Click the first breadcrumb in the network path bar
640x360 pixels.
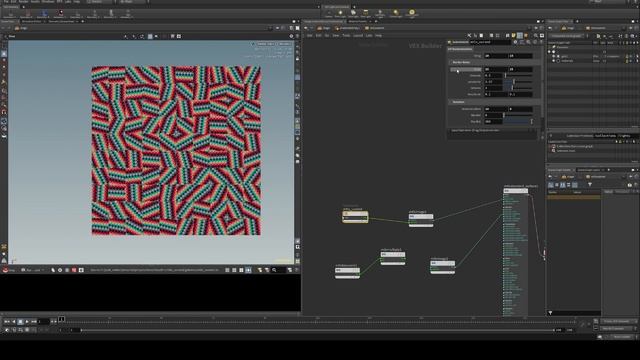[x=324, y=28]
